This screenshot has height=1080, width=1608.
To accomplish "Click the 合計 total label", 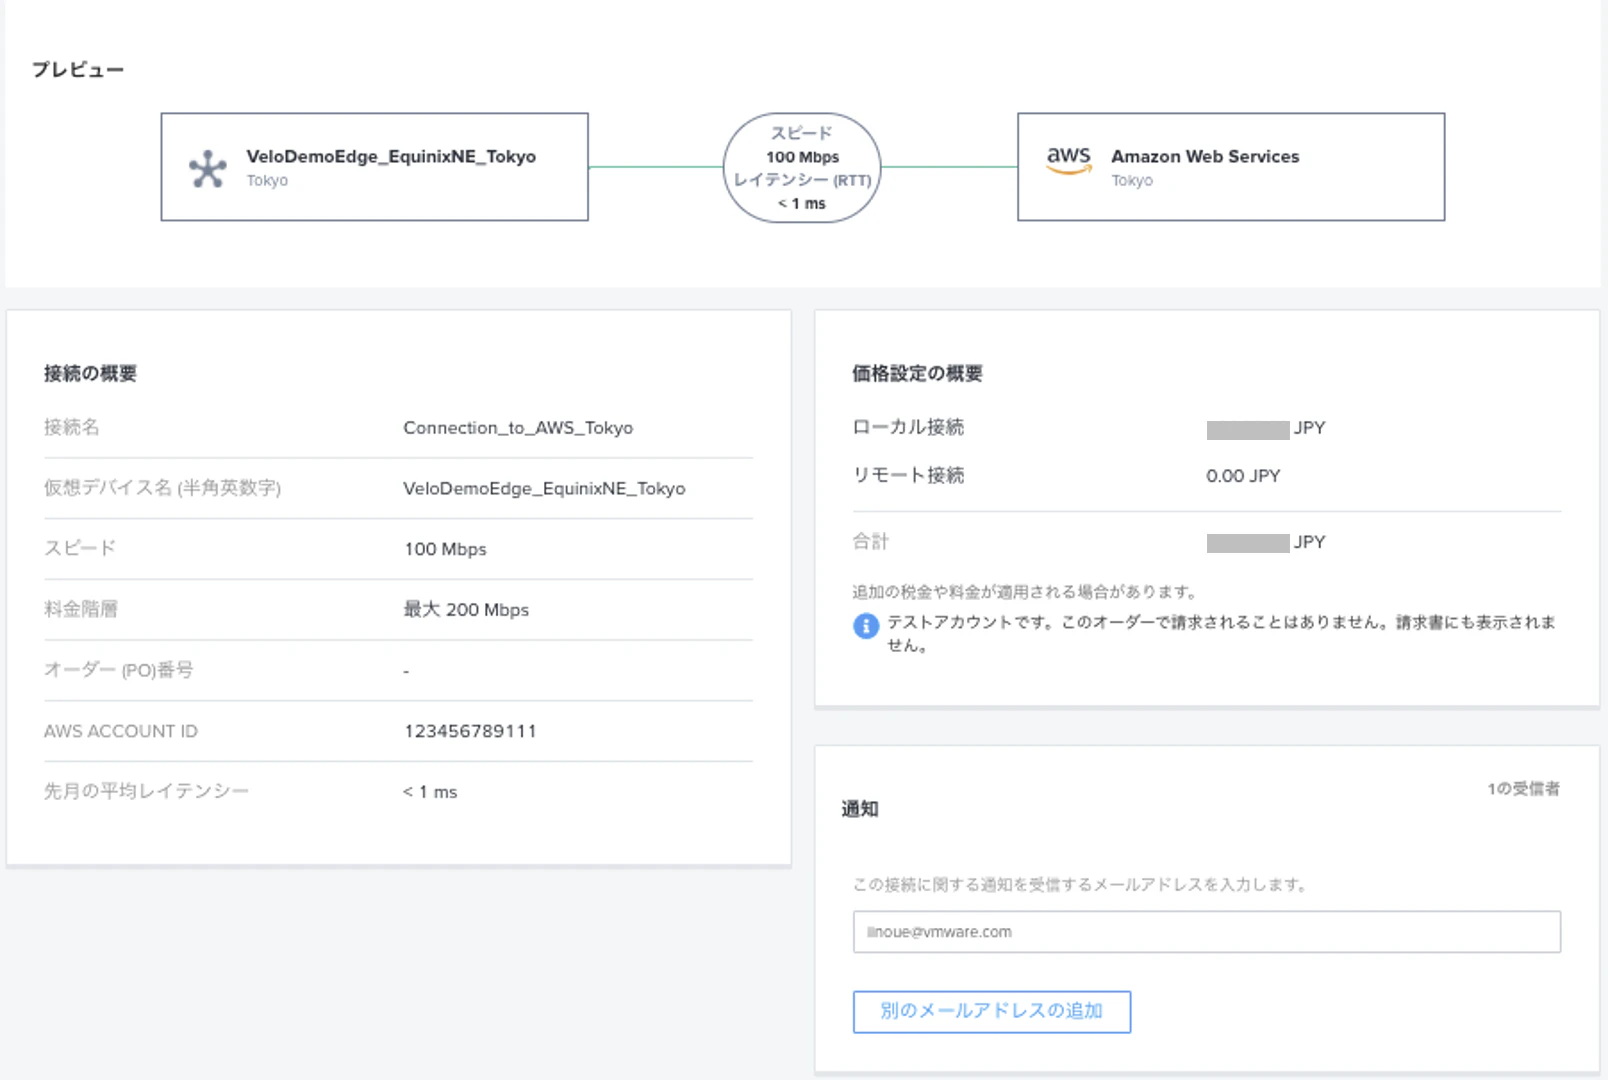I will pyautogui.click(x=870, y=542).
